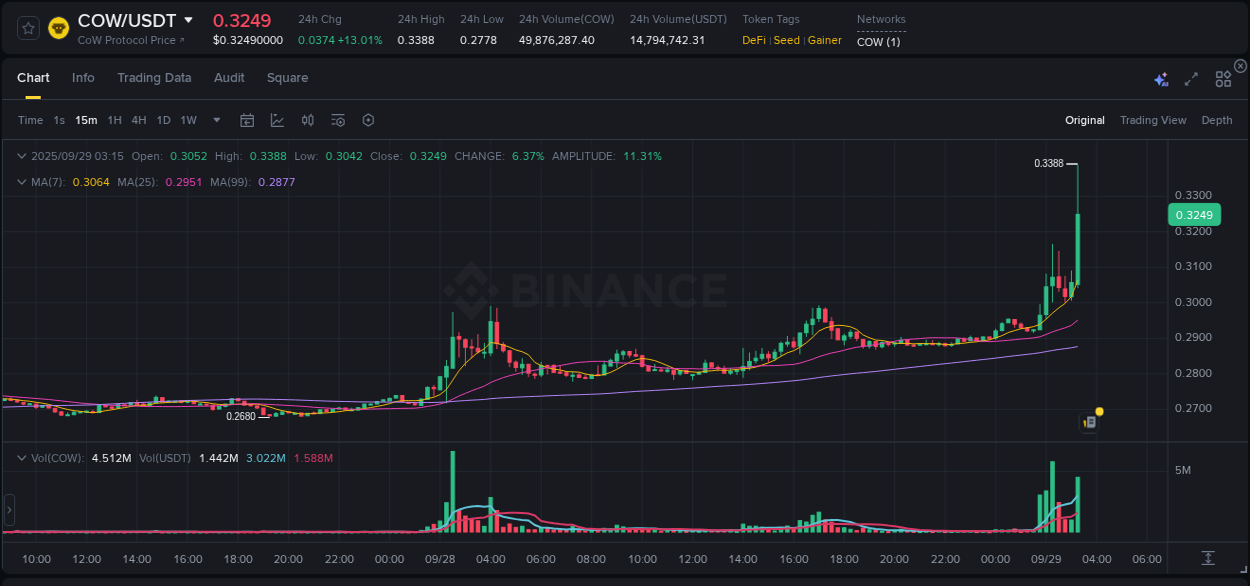1250x586 pixels.
Task: Click the yellow dot marker on the chart
Action: pyautogui.click(x=1098, y=411)
